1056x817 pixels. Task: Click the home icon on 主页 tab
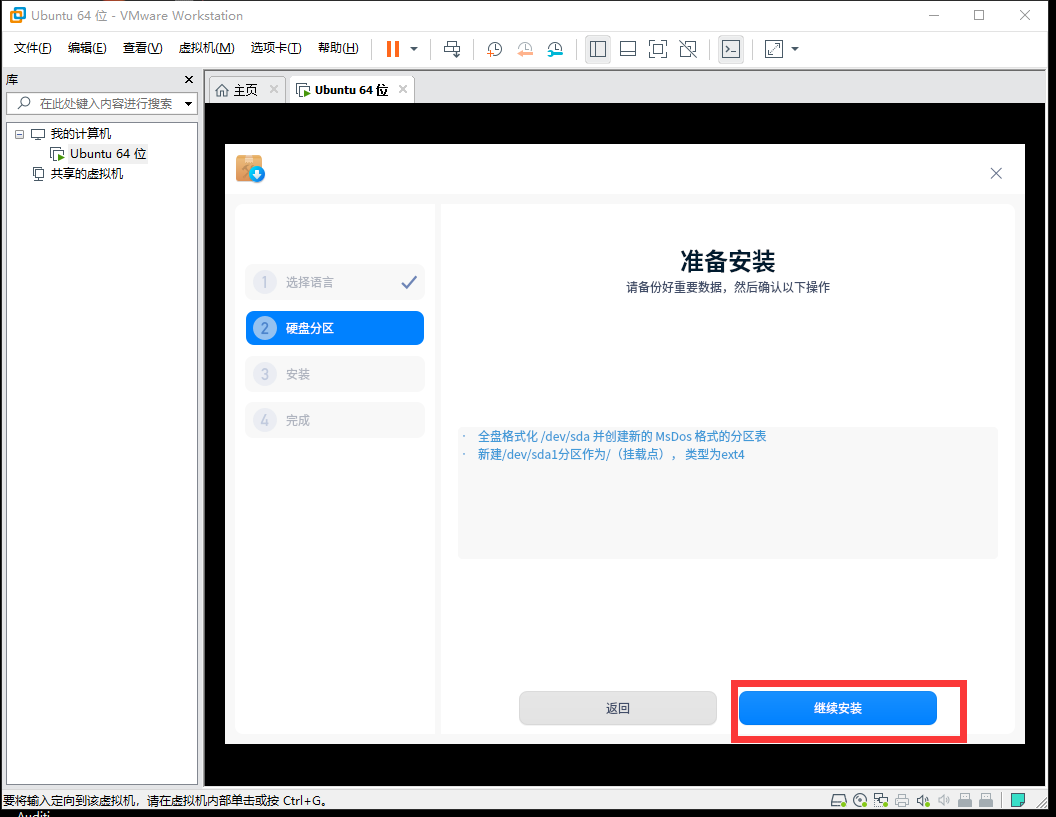[x=222, y=90]
